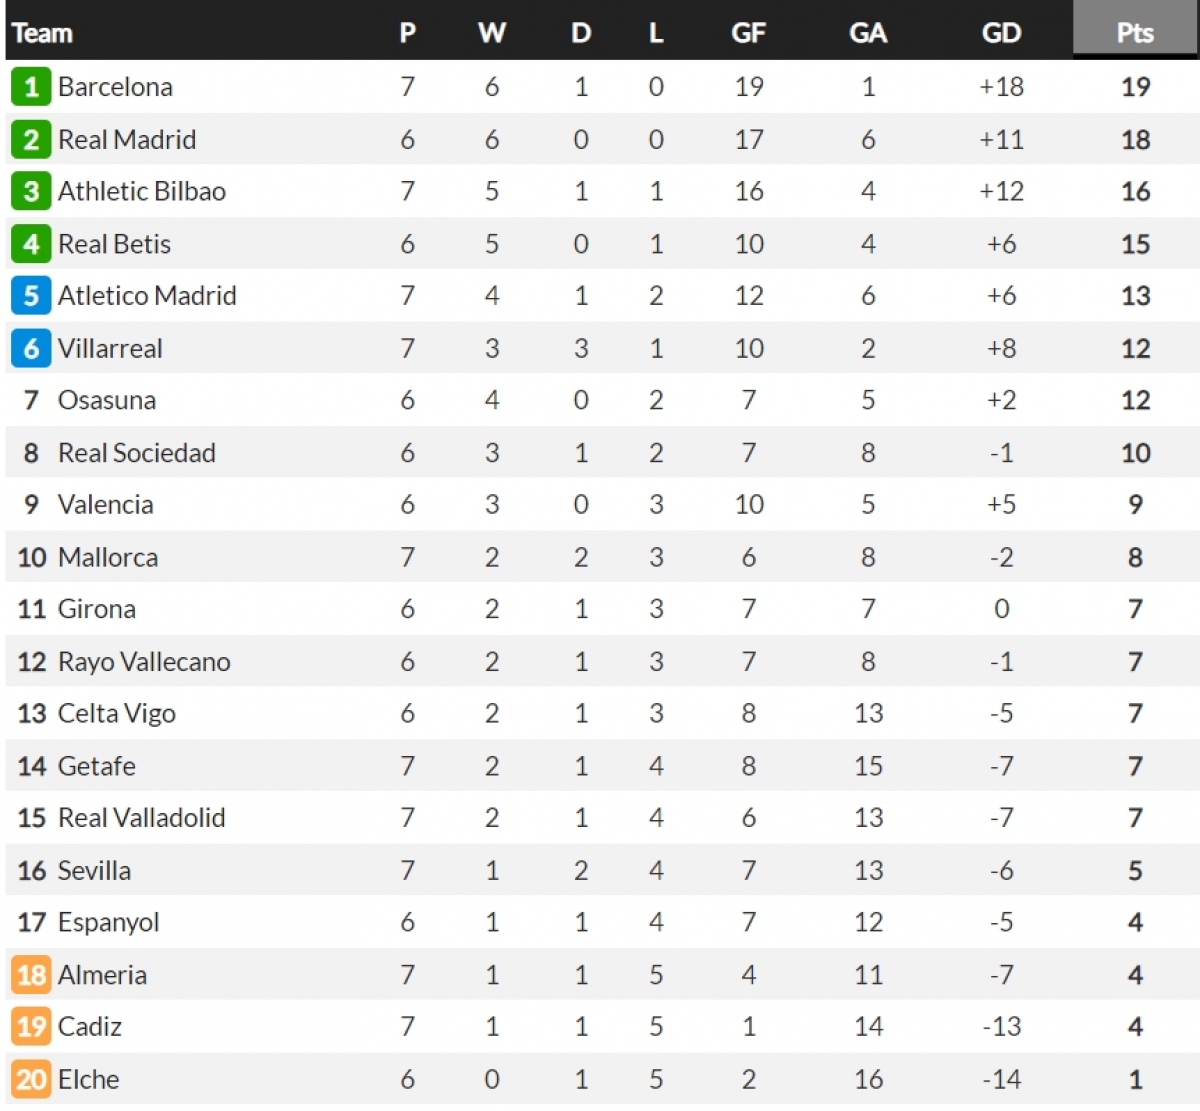Open the Elche team link
Image resolution: width=1200 pixels, height=1111 pixels.
click(88, 1080)
